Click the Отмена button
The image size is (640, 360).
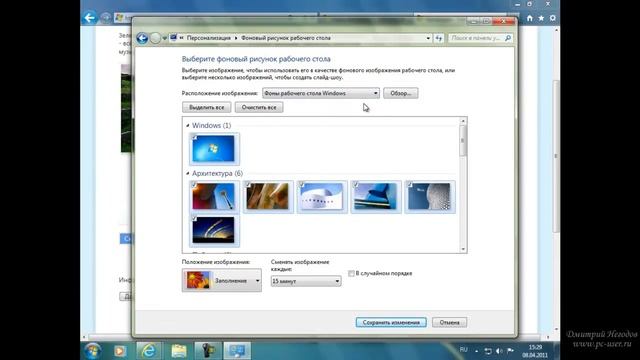coord(449,322)
